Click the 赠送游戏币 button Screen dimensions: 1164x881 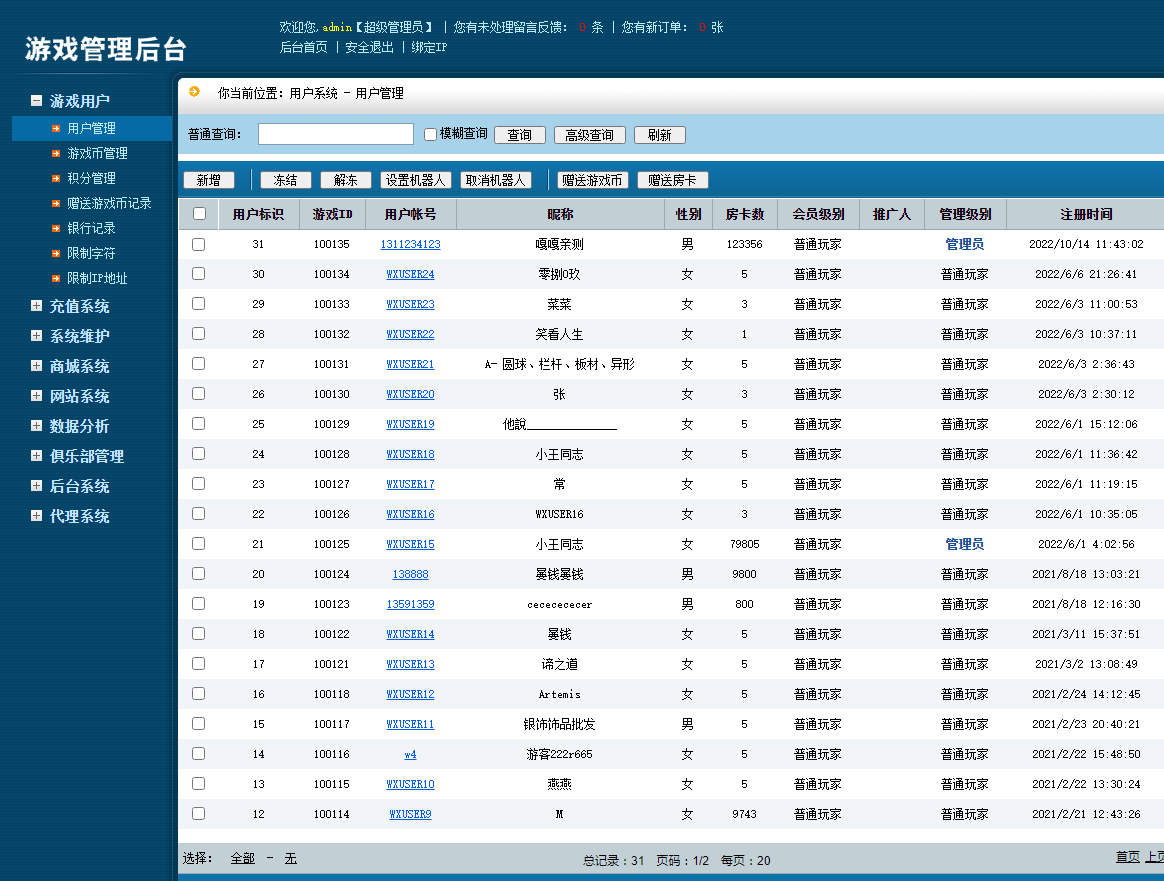click(x=592, y=180)
